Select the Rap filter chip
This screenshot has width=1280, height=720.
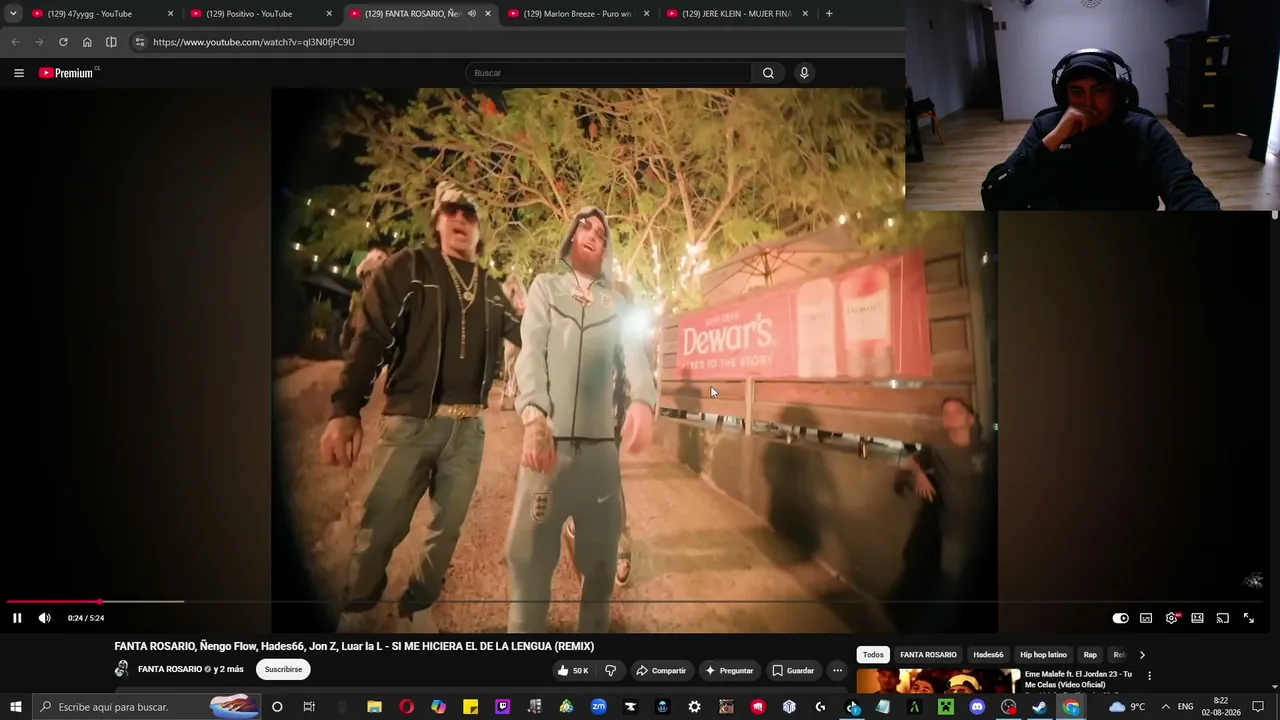tap(1090, 655)
